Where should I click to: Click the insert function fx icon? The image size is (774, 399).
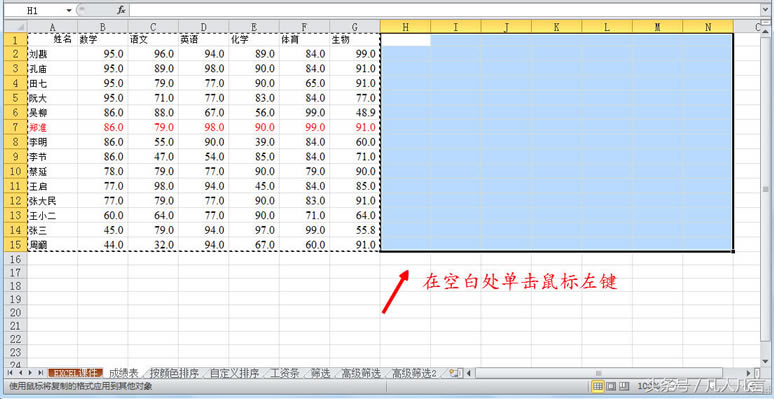point(121,10)
